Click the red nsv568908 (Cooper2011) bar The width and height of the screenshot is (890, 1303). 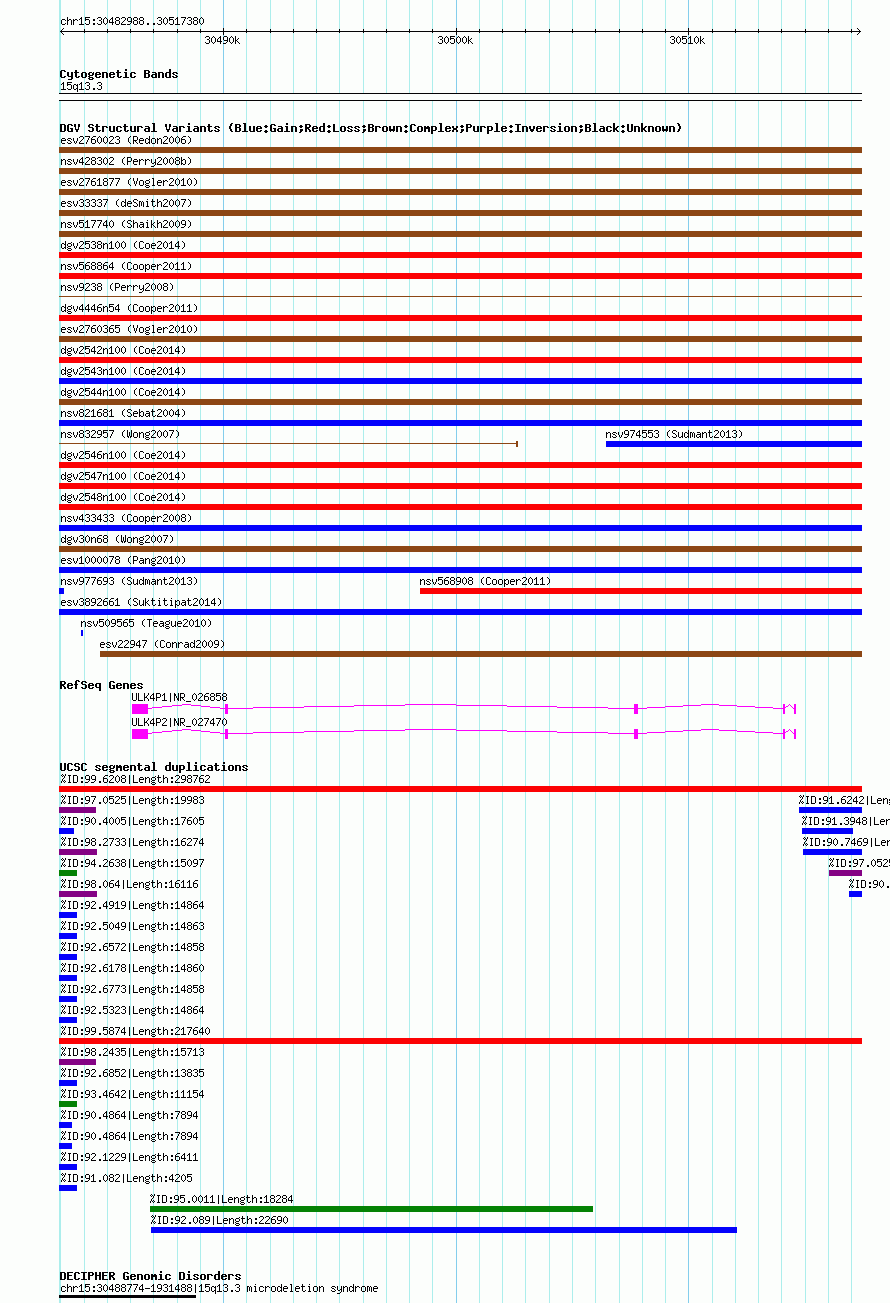641,591
